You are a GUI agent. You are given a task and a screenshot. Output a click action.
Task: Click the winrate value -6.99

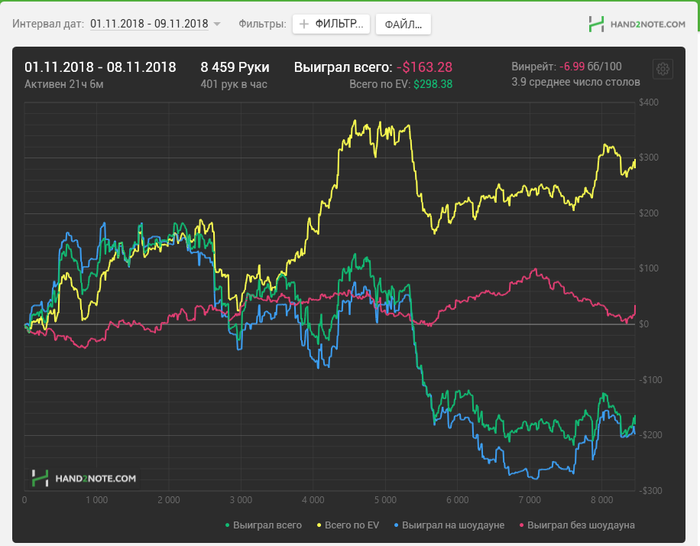[572, 67]
